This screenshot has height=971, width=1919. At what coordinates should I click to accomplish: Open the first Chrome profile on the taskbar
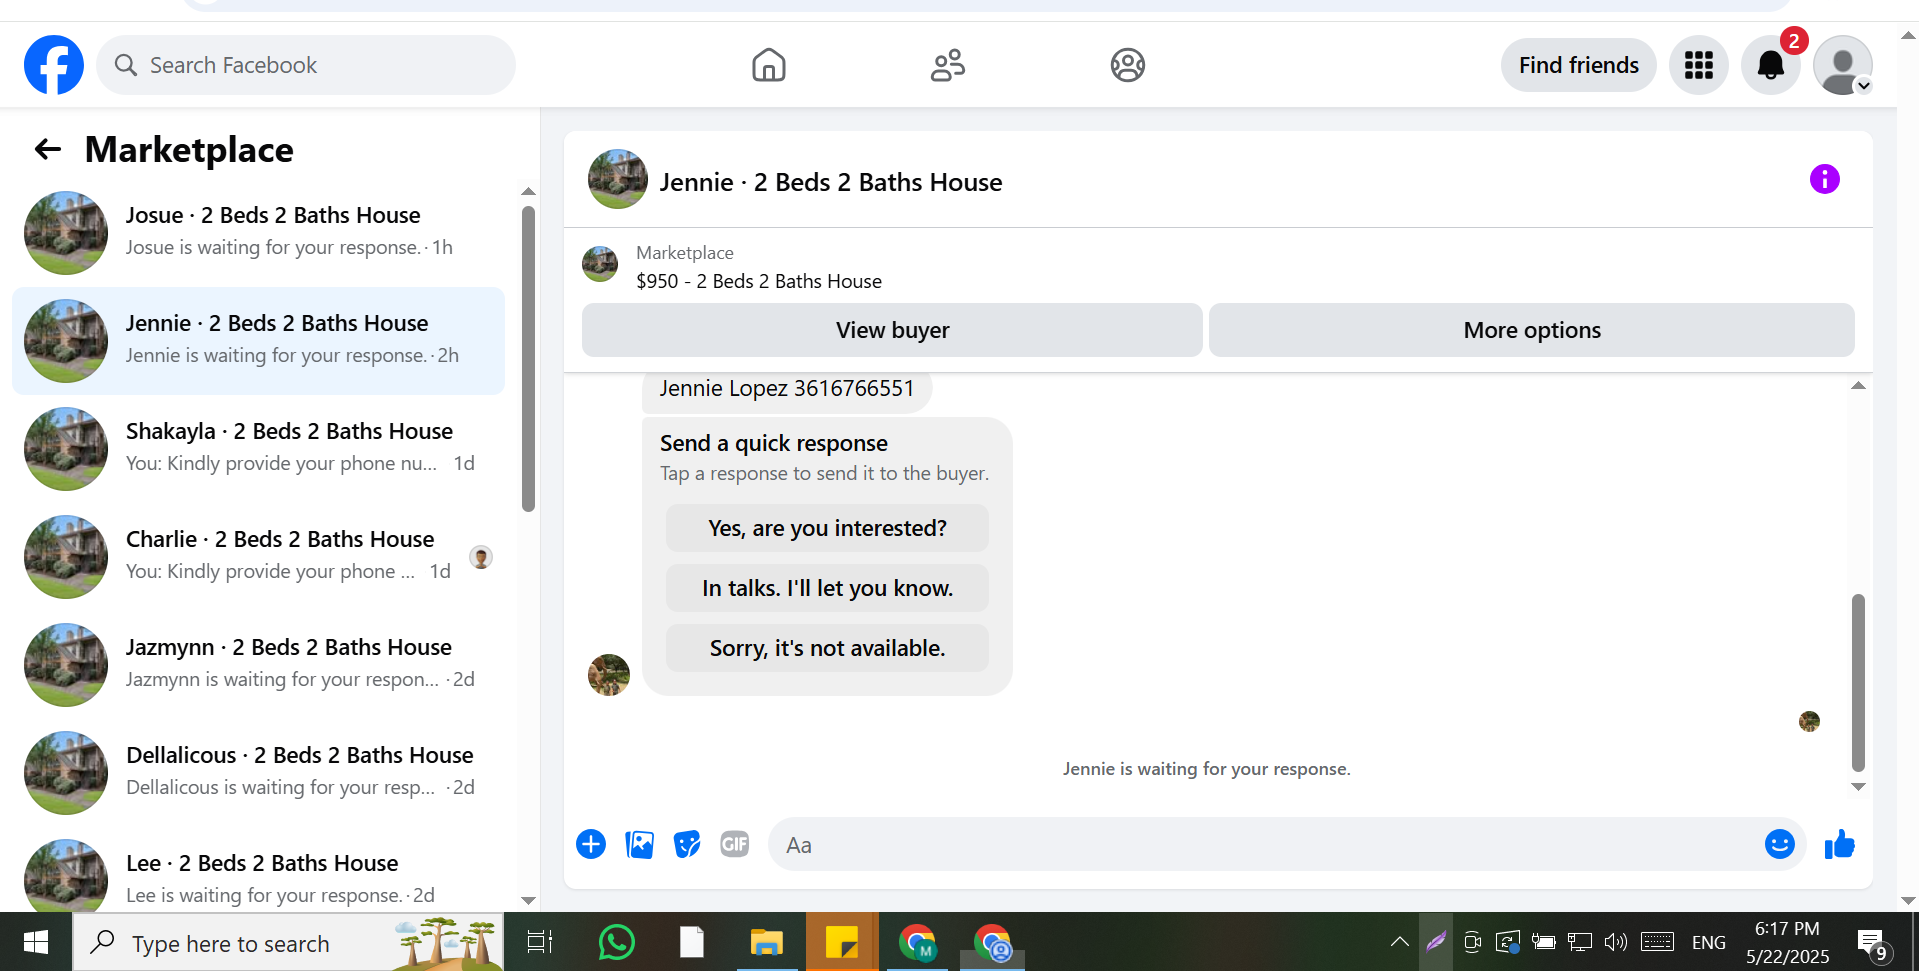917,942
